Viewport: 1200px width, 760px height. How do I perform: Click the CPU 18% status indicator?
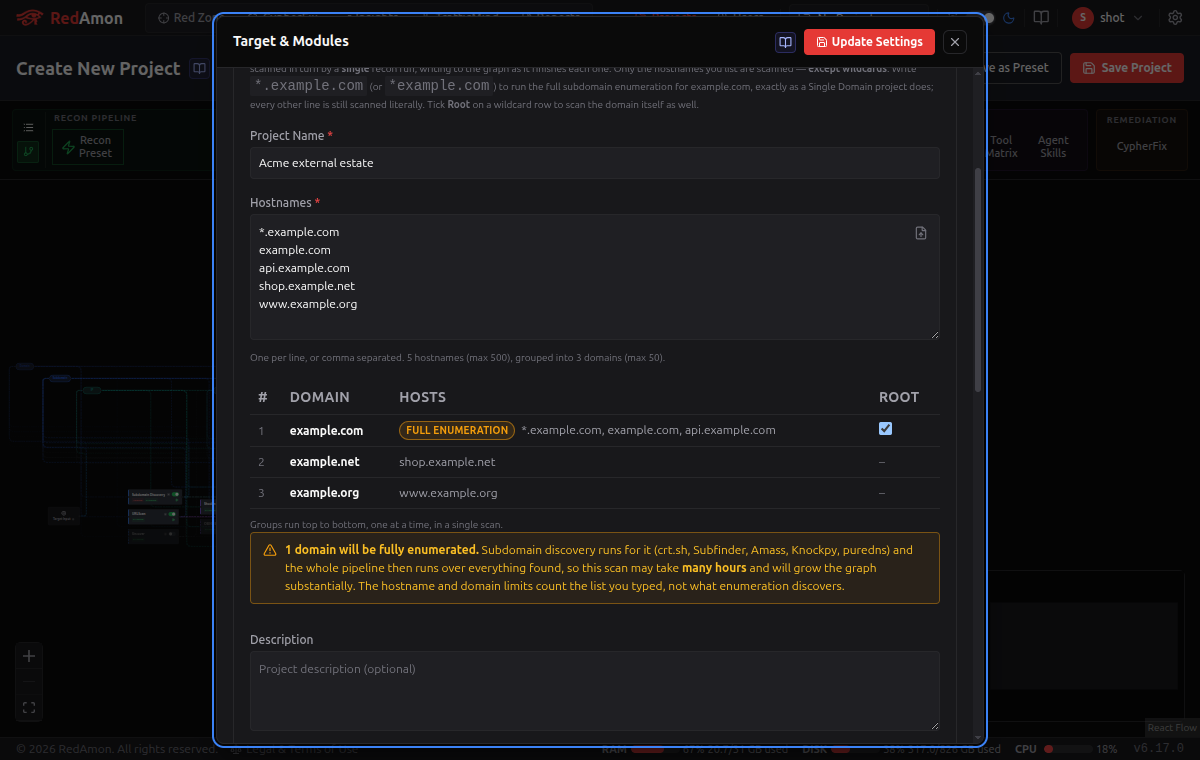click(1066, 748)
